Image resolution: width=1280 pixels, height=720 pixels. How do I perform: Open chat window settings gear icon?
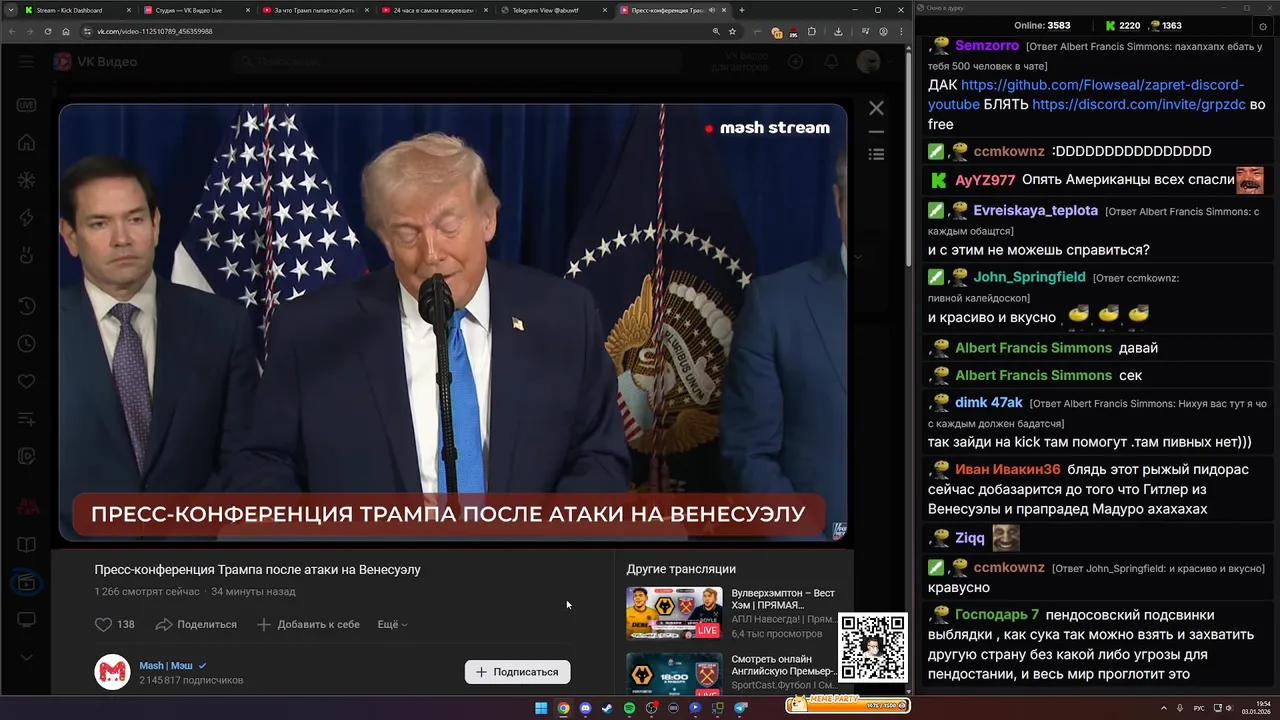pos(1263,26)
